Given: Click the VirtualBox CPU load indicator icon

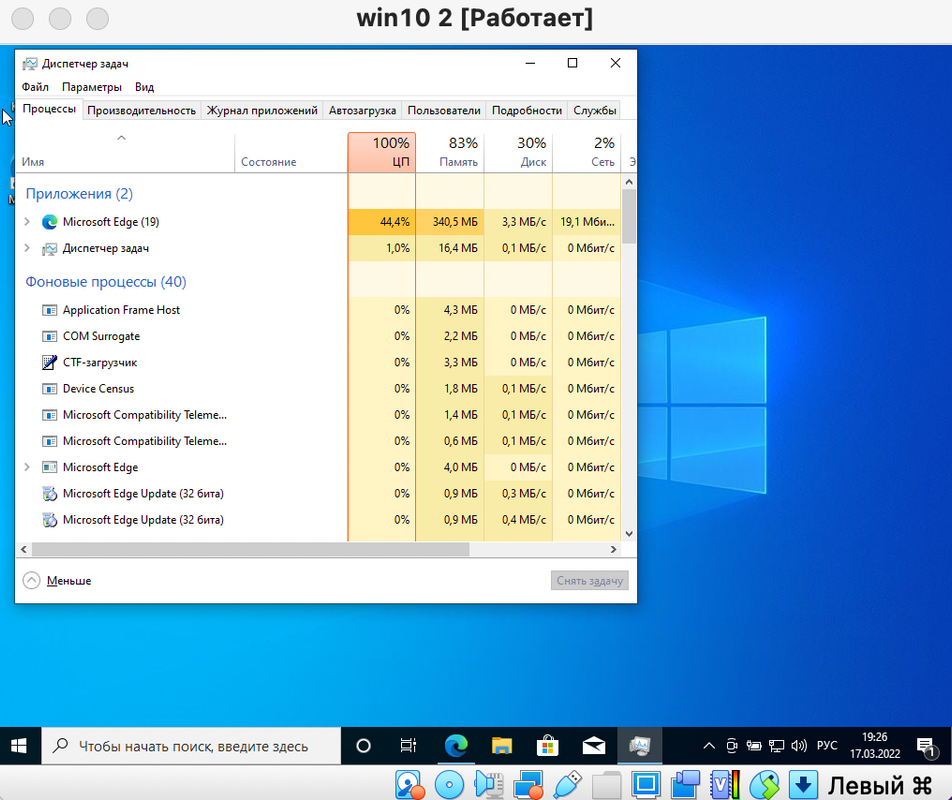Looking at the screenshot, I should point(724,785).
